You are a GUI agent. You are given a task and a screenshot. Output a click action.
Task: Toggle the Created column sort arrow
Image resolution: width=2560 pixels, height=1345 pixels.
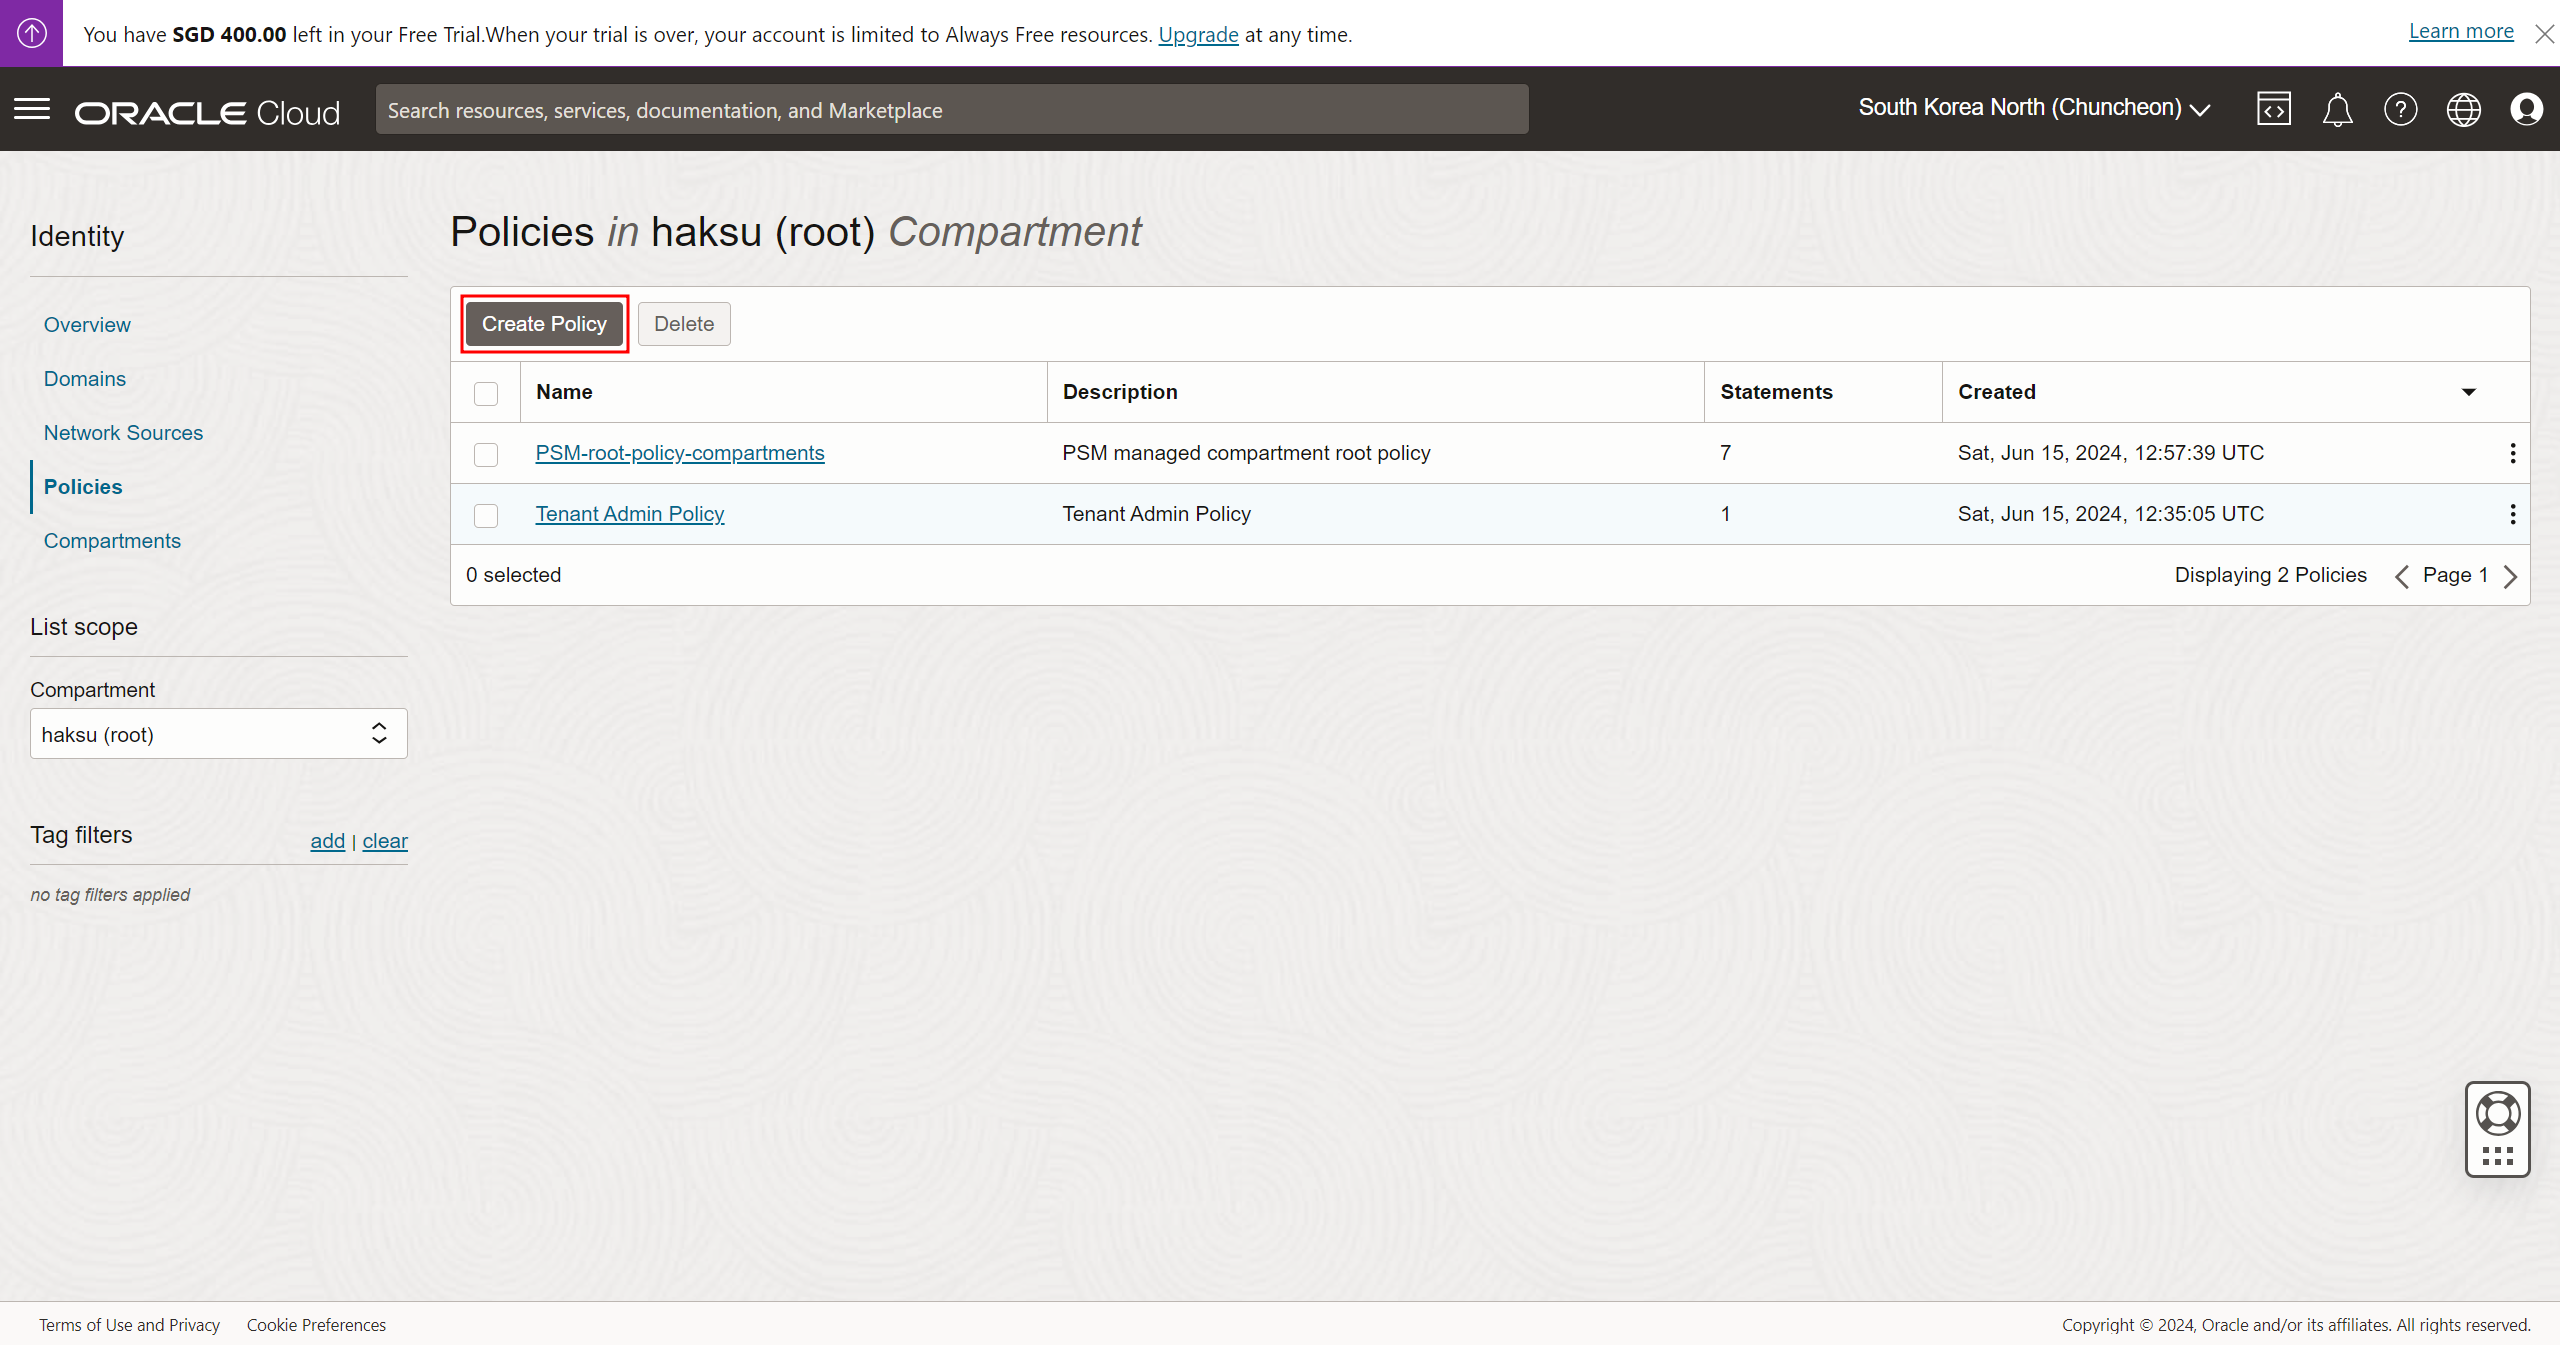point(2468,392)
